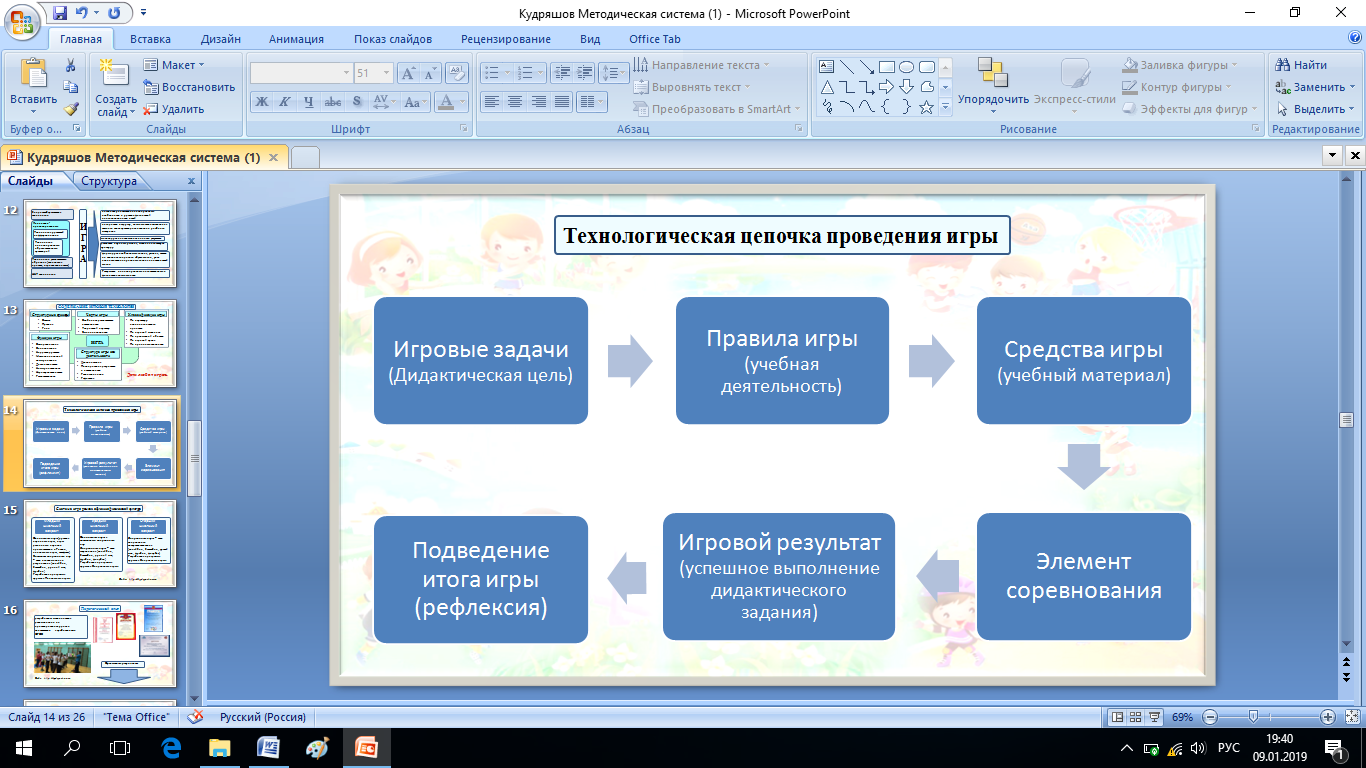Image resolution: width=1366 pixels, height=768 pixels.
Task: Toggle center text alignment
Action: tap(514, 101)
